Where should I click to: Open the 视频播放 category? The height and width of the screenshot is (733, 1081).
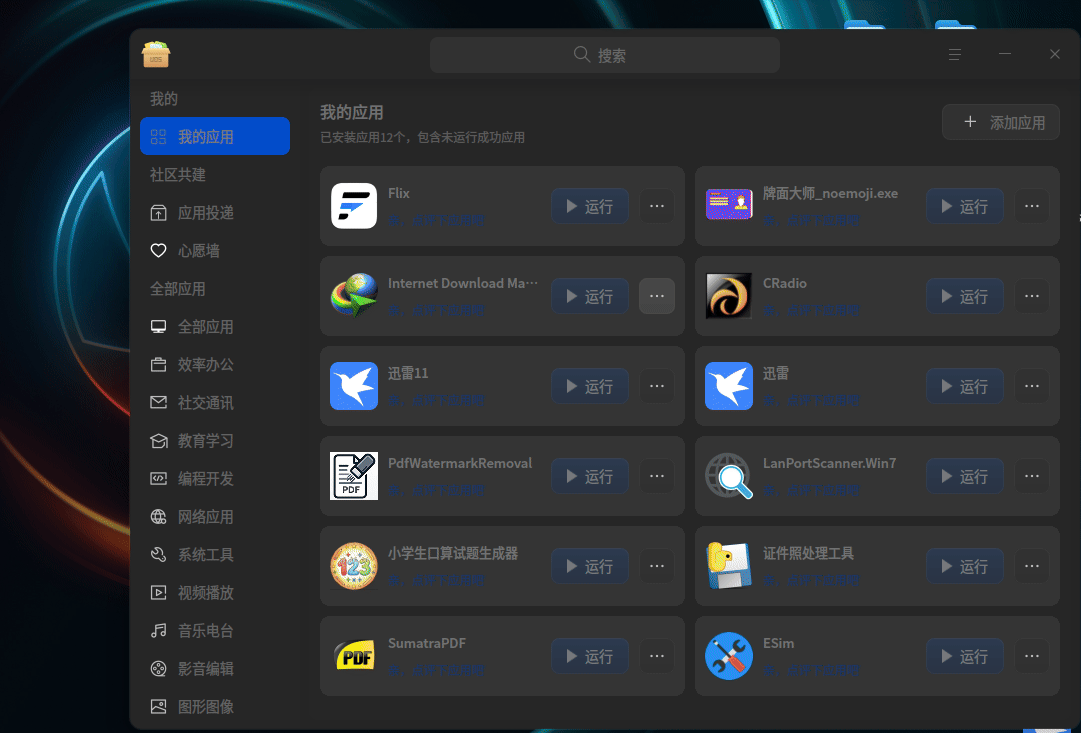coord(215,592)
